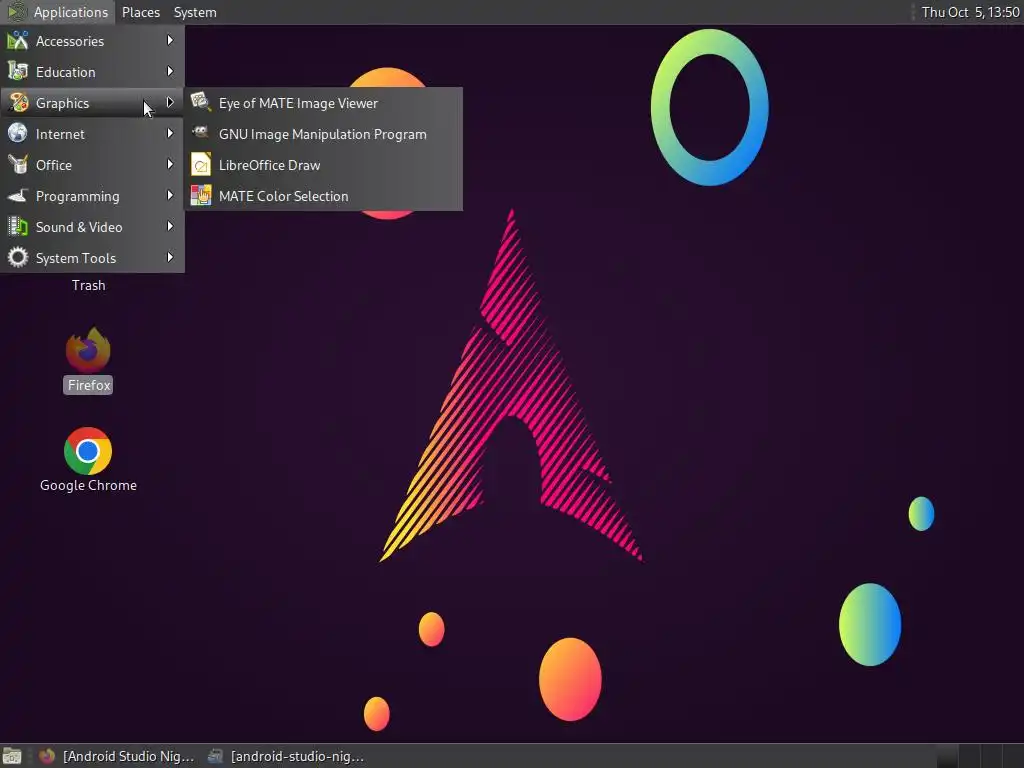1024x768 pixels.
Task: Expand the Internet submenu arrow
Action: point(170,133)
